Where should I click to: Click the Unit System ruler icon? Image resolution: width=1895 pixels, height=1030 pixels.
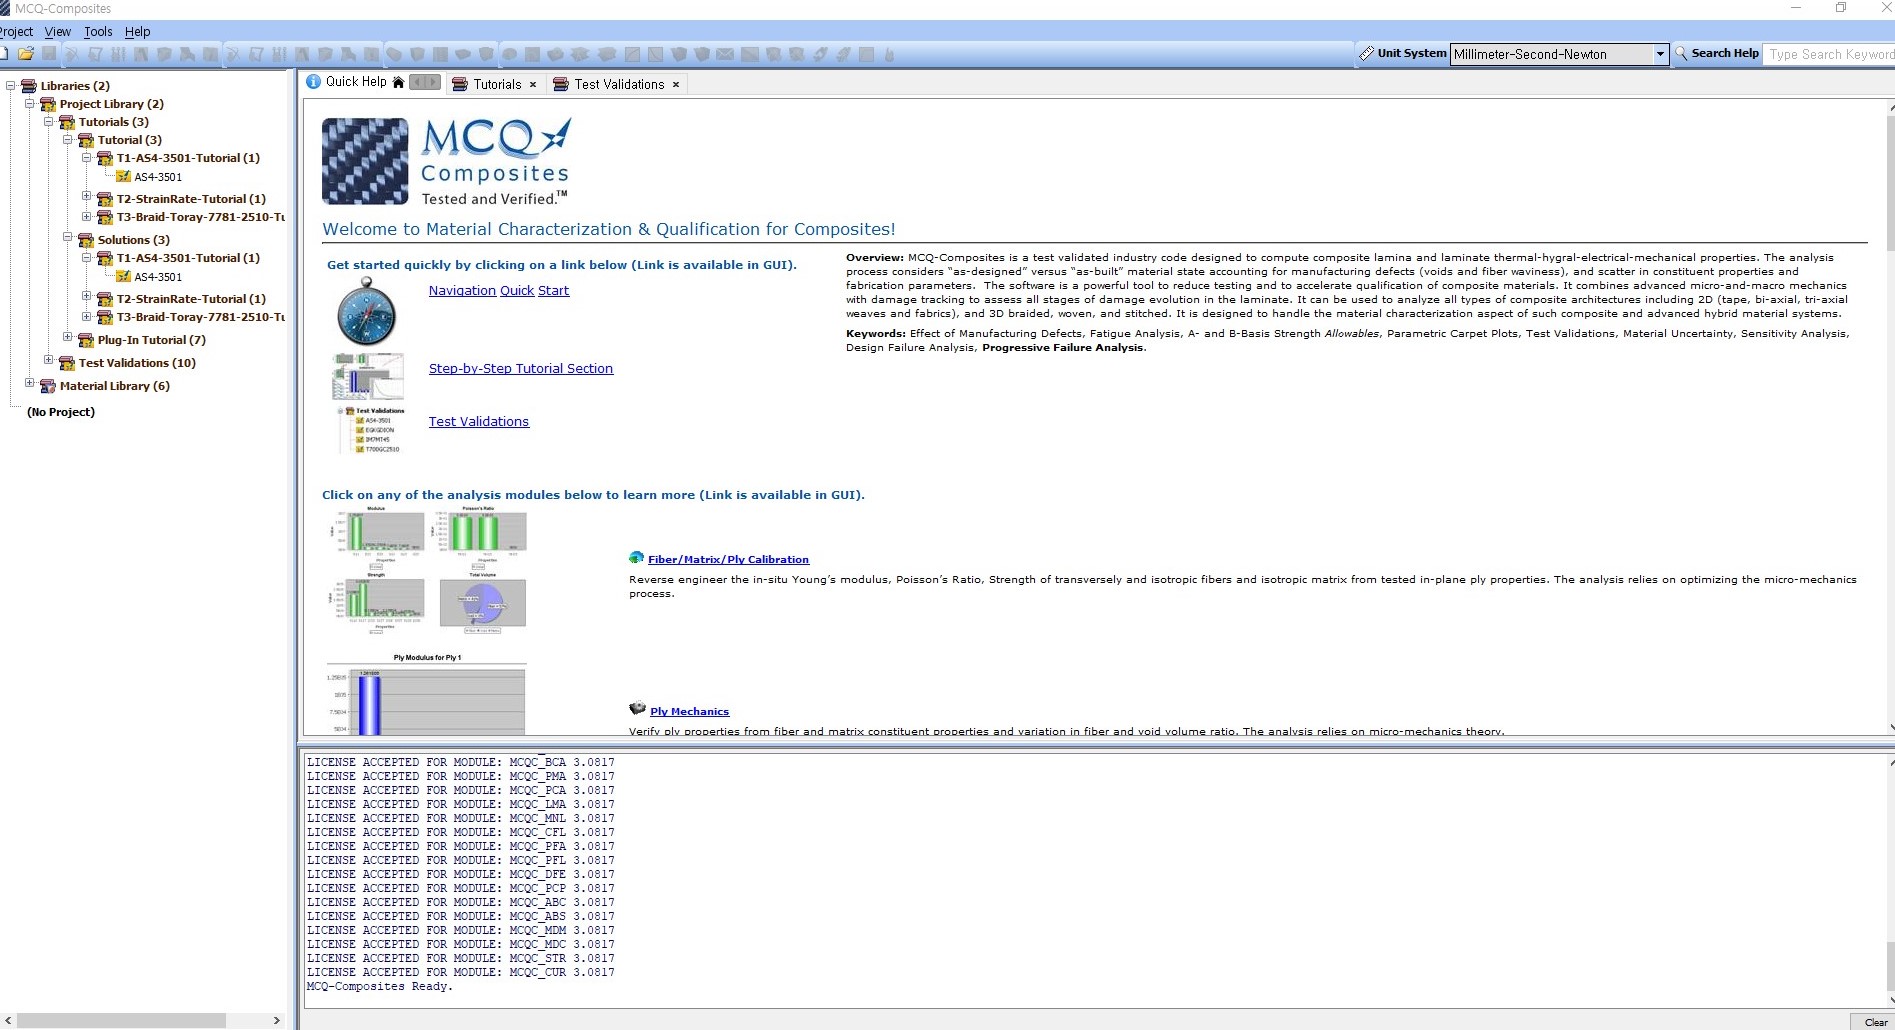(x=1366, y=54)
